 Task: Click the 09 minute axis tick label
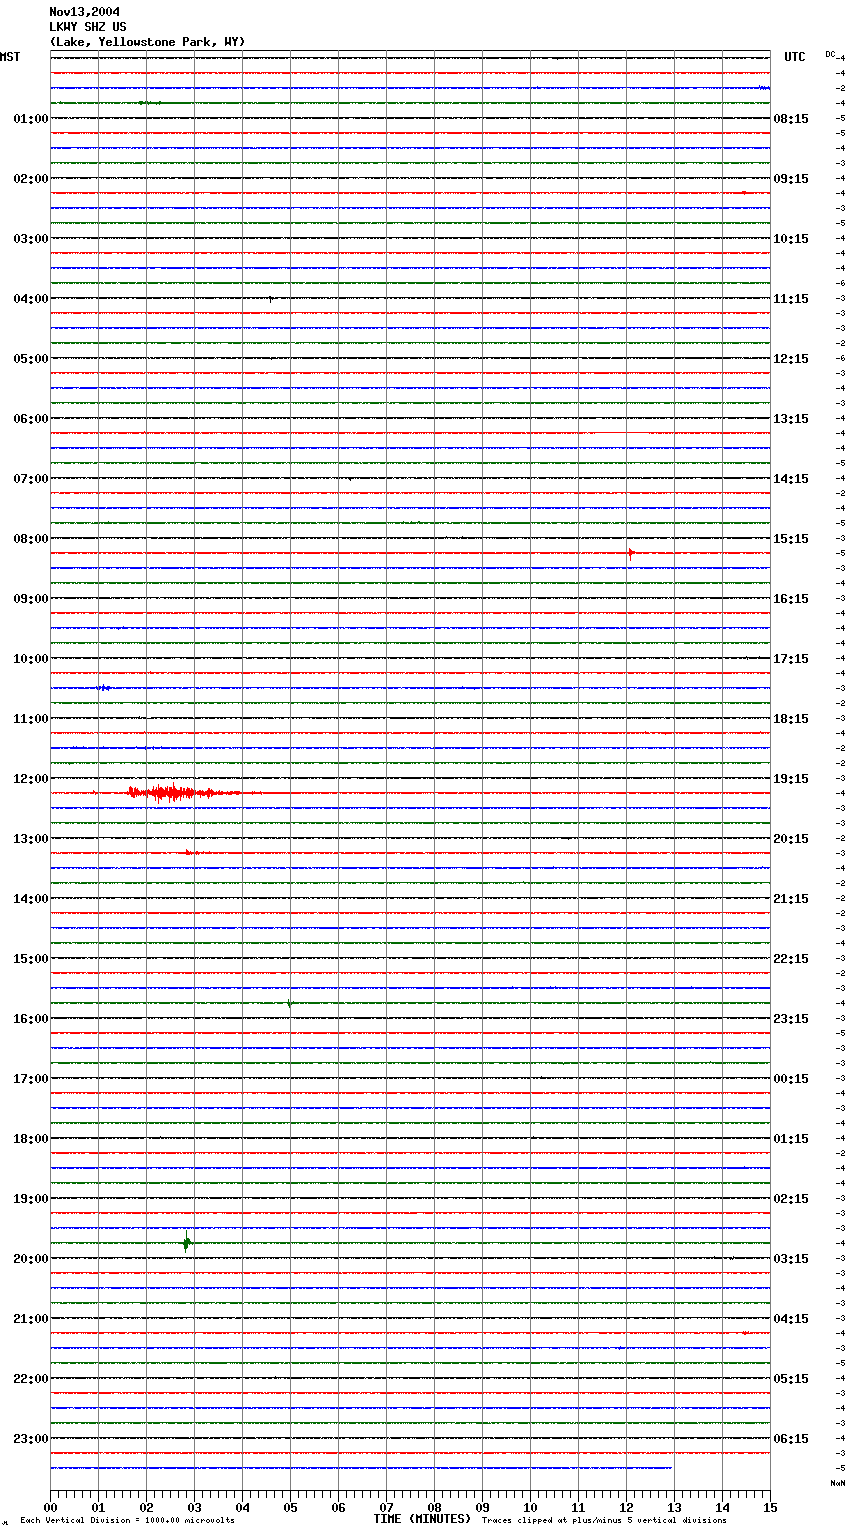coord(482,1507)
